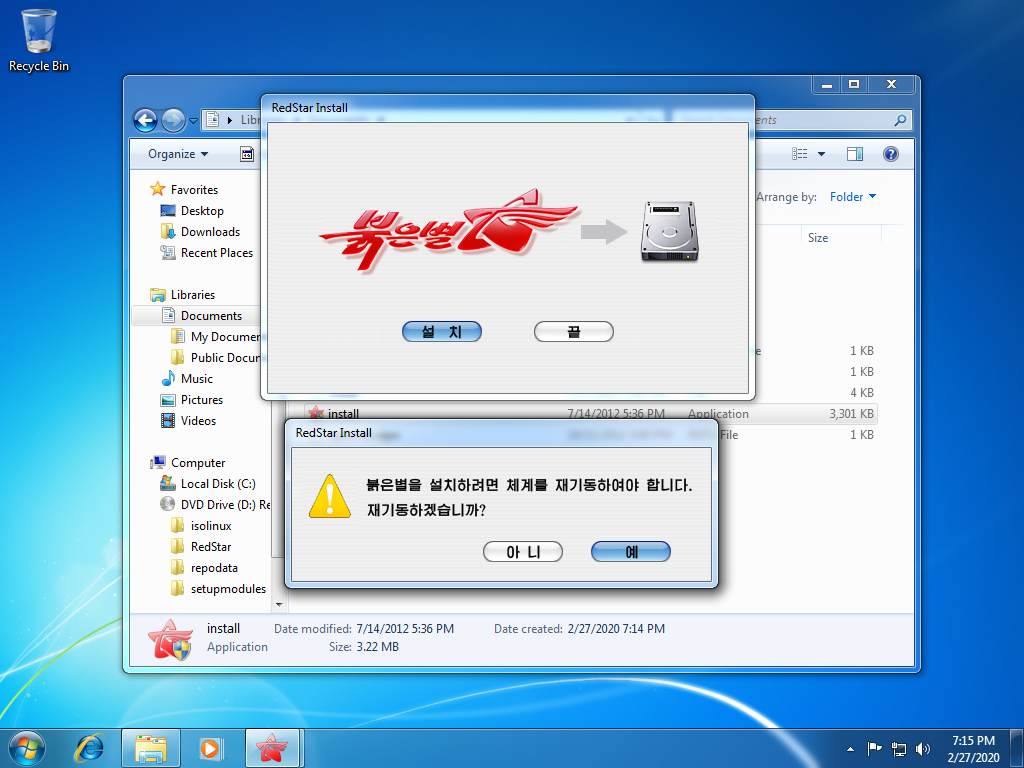Click the Size 3.22 MB value in details pane

point(377,647)
